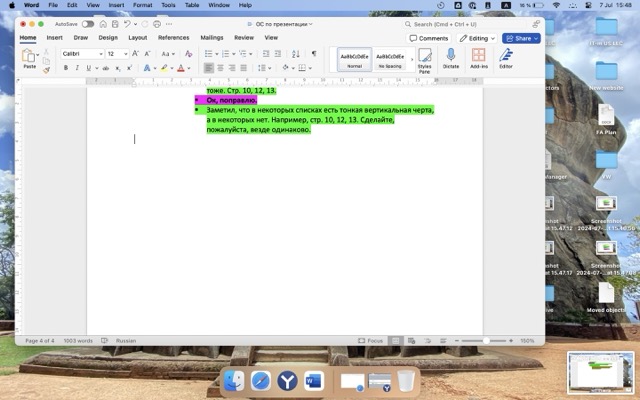Open the Editing mode dropdown

477,38
